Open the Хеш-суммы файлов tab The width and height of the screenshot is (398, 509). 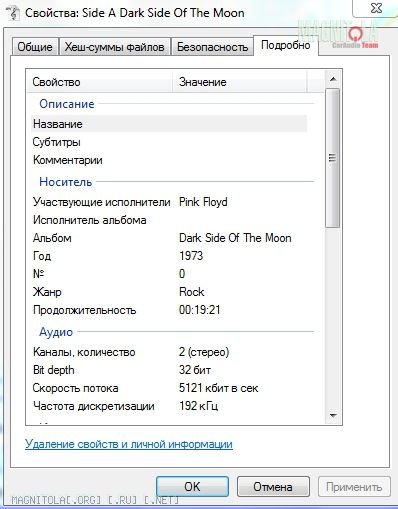114,47
